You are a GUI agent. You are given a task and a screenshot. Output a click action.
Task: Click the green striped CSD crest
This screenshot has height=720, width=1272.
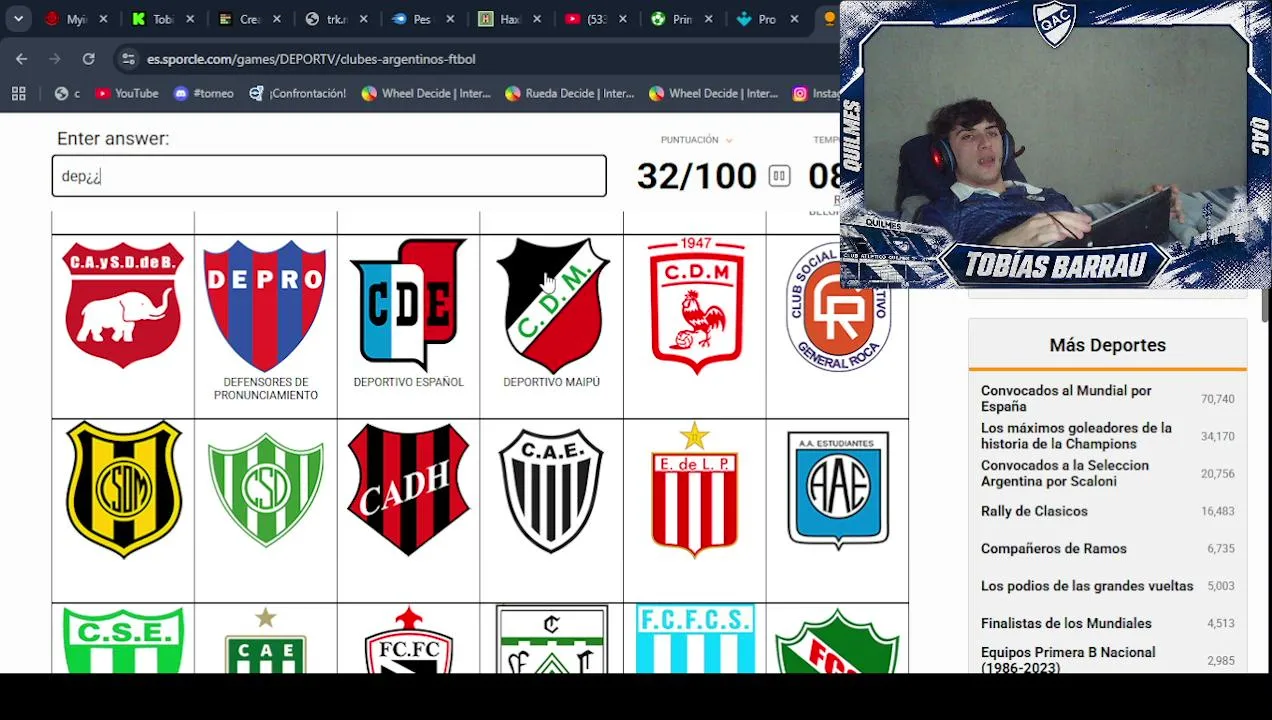(265, 490)
